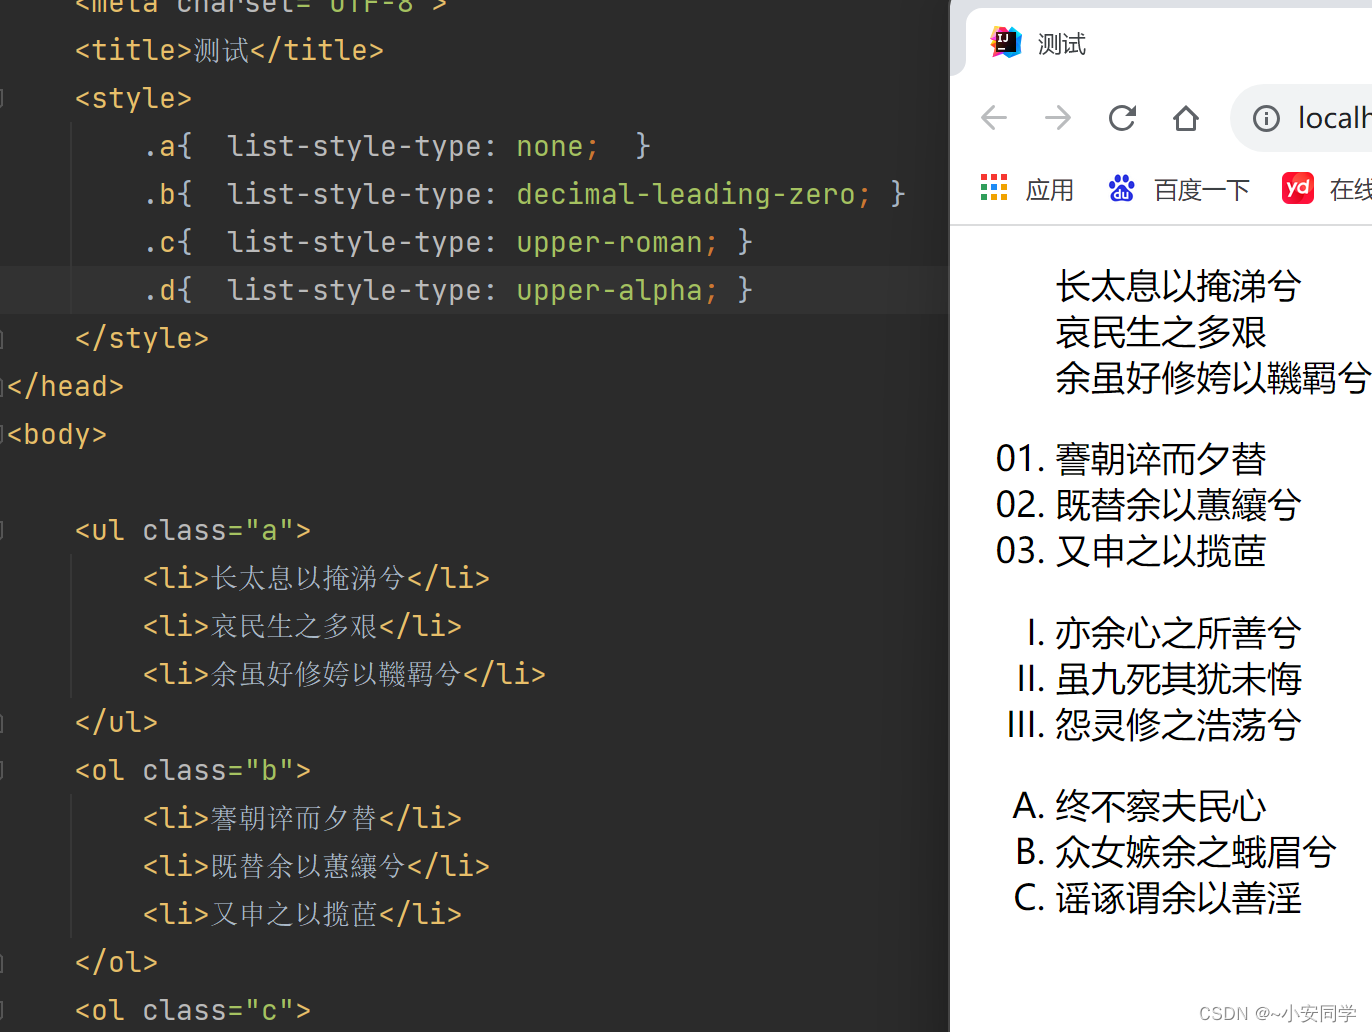Click browser list item II. 虽九死其犹未悔

point(1159,679)
